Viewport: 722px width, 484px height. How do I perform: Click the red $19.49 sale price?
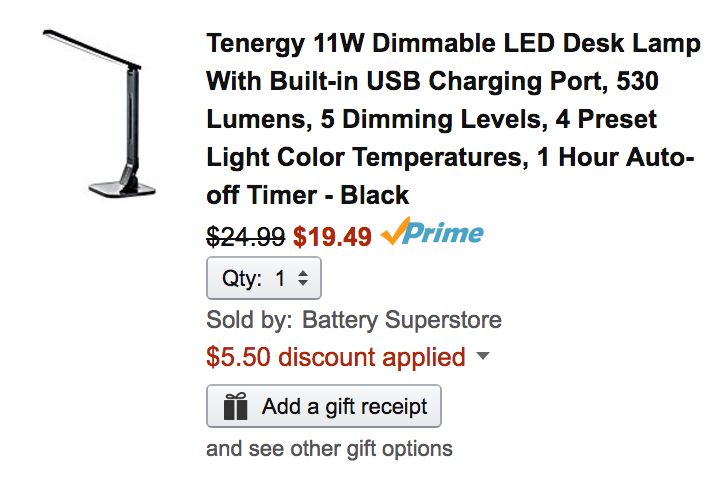[x=332, y=236]
